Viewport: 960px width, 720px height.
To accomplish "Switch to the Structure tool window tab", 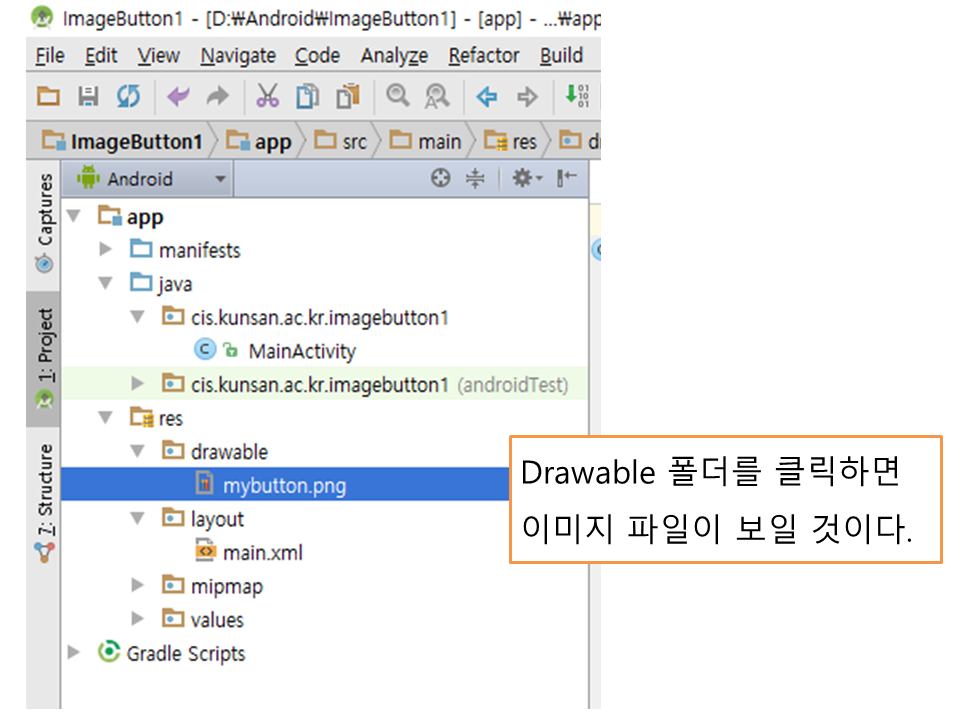I will point(44,495).
